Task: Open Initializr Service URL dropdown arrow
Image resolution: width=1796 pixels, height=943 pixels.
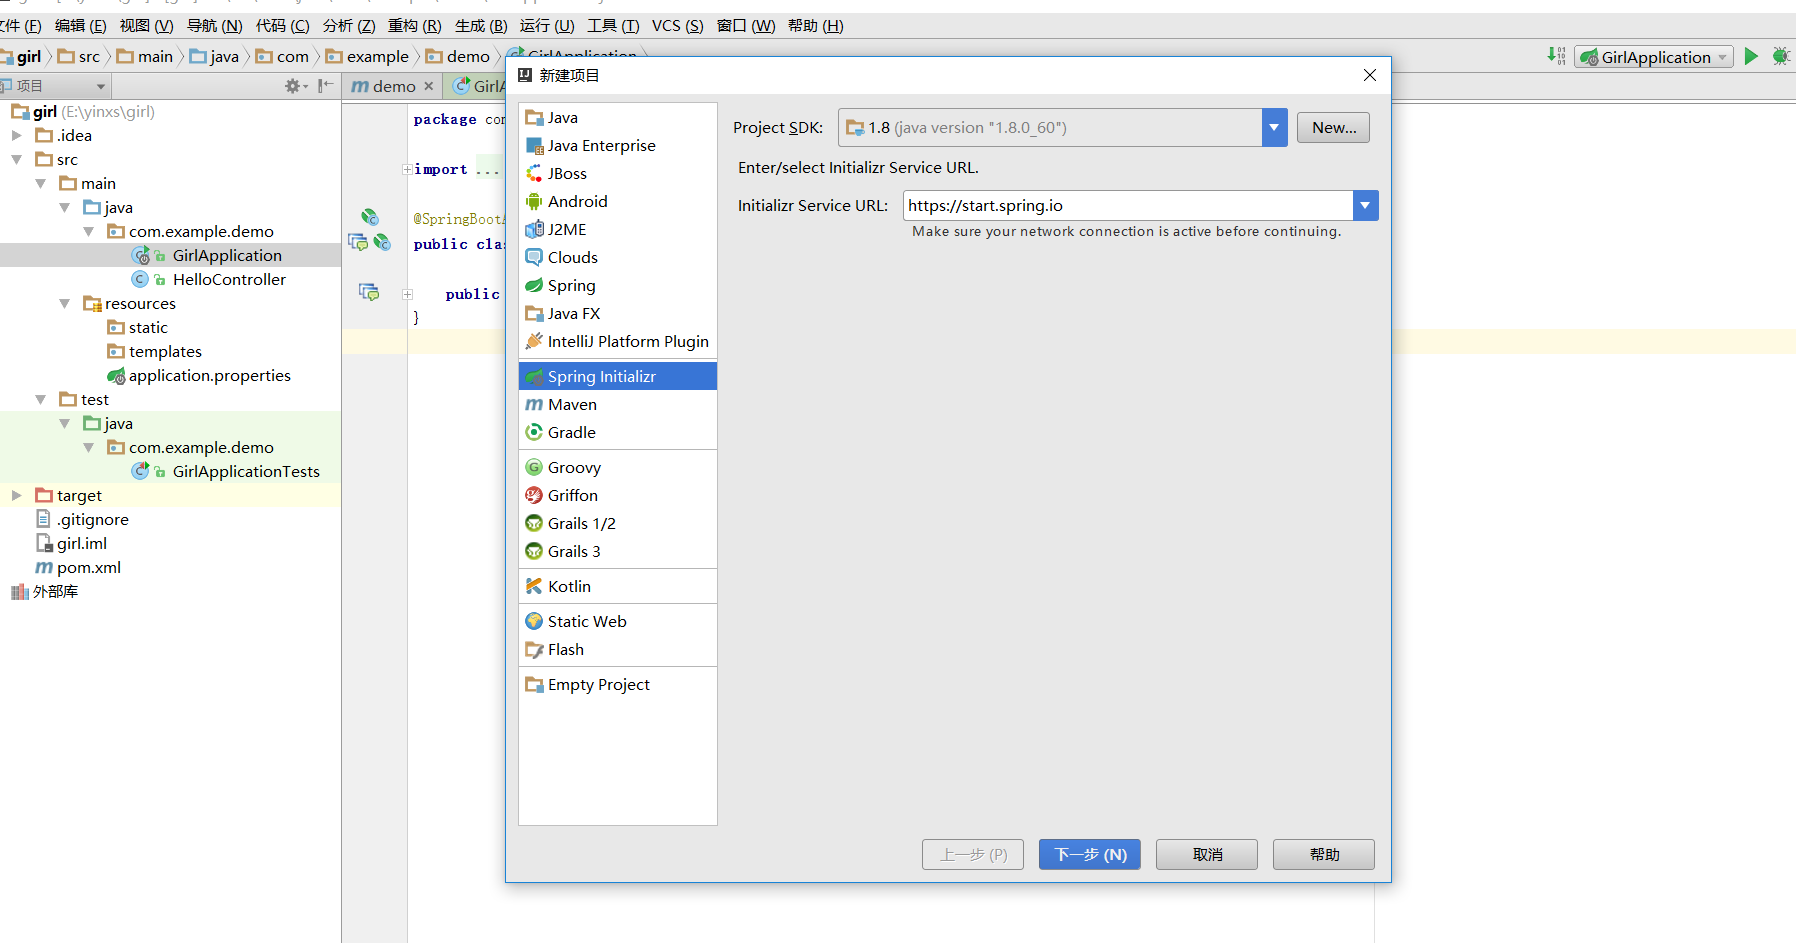Action: pyautogui.click(x=1365, y=206)
